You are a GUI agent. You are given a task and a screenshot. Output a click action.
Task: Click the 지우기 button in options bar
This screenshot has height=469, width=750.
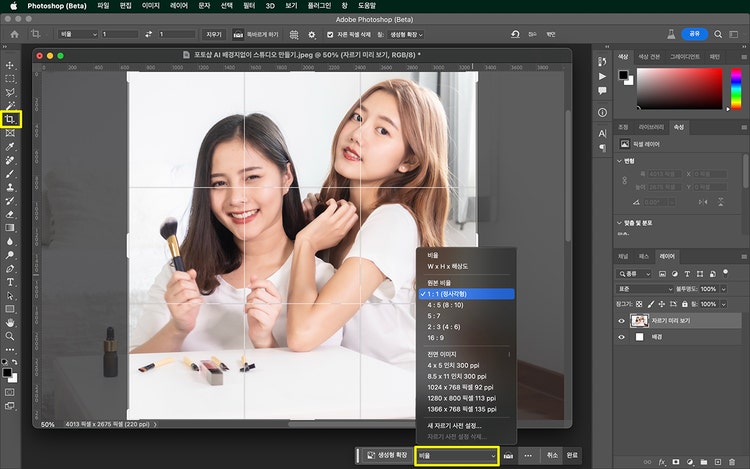coord(213,34)
